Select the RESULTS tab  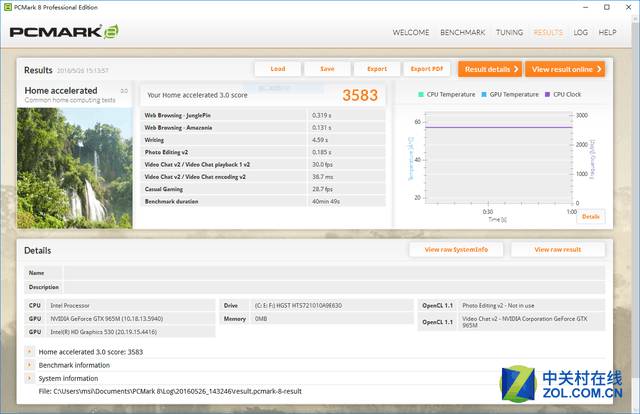click(548, 32)
